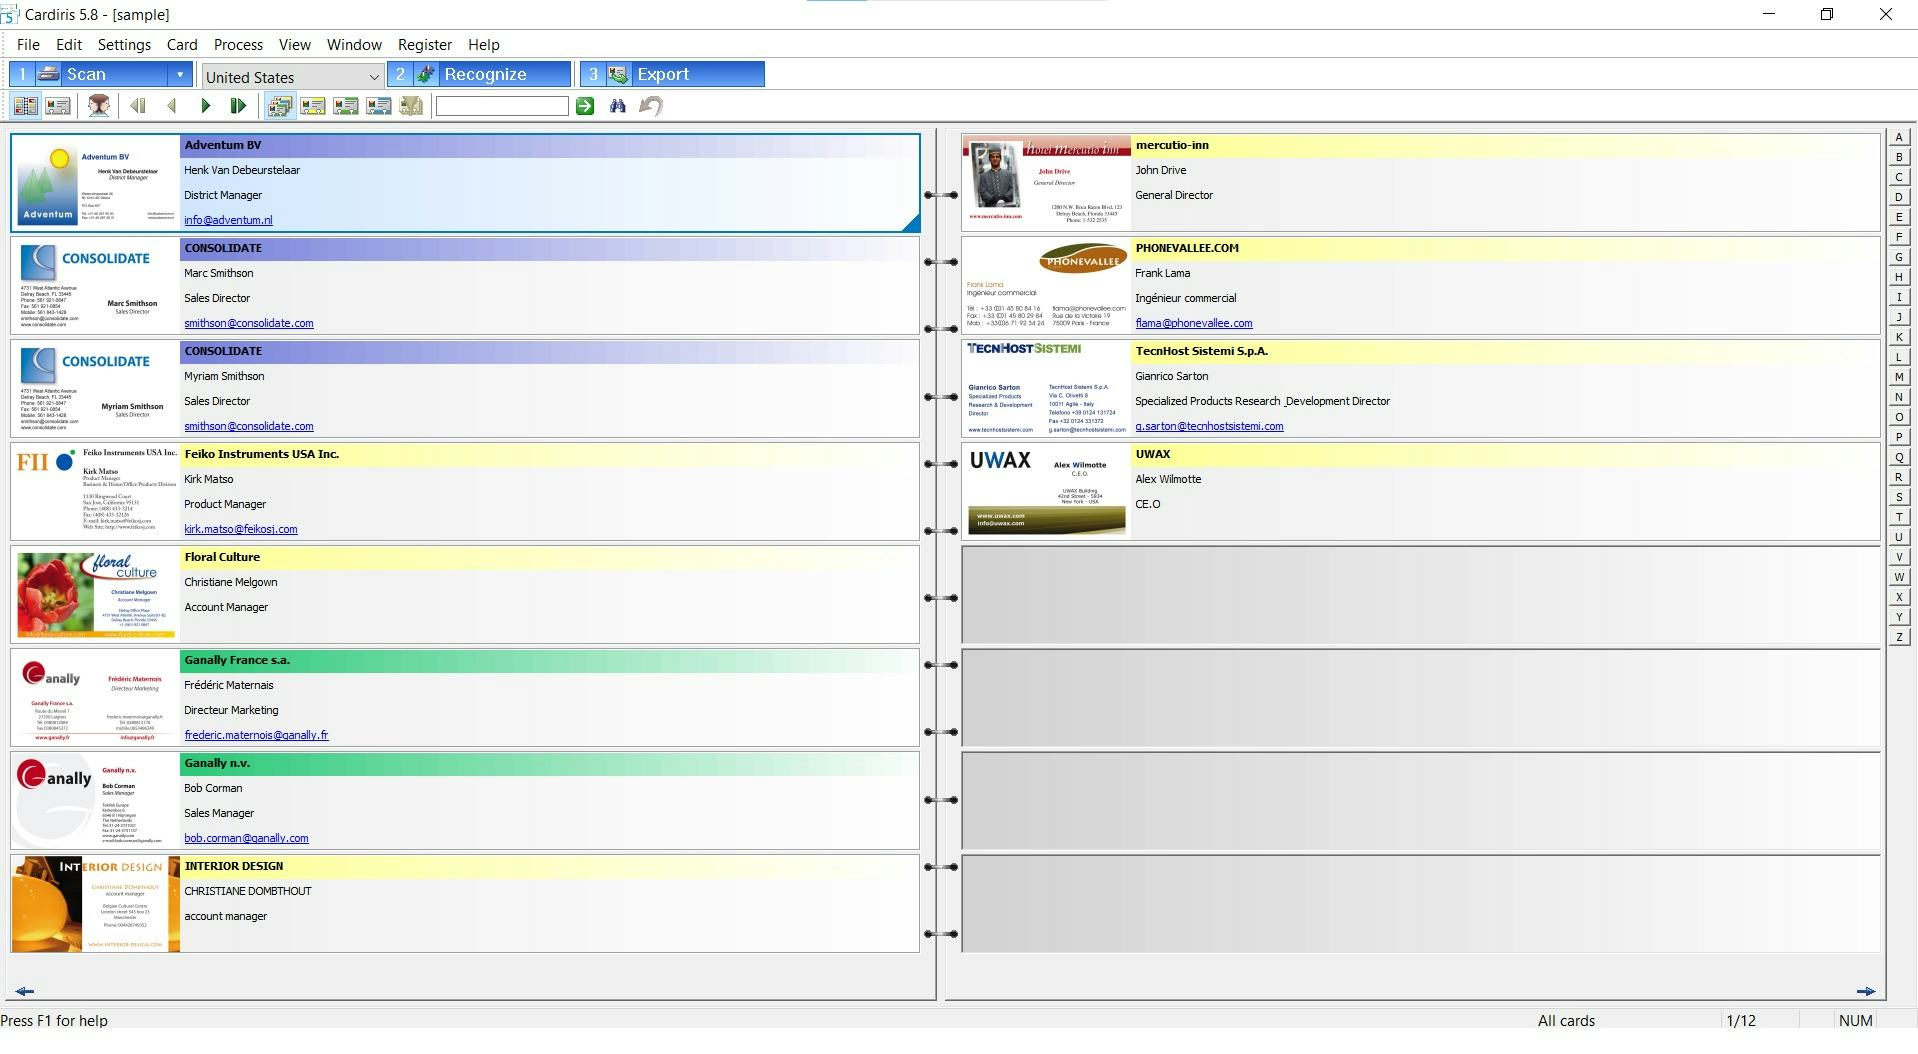Image resolution: width=1918 pixels, height=1054 pixels.
Task: Select the mercutio-inn card thumbnail
Action: pyautogui.click(x=1047, y=183)
